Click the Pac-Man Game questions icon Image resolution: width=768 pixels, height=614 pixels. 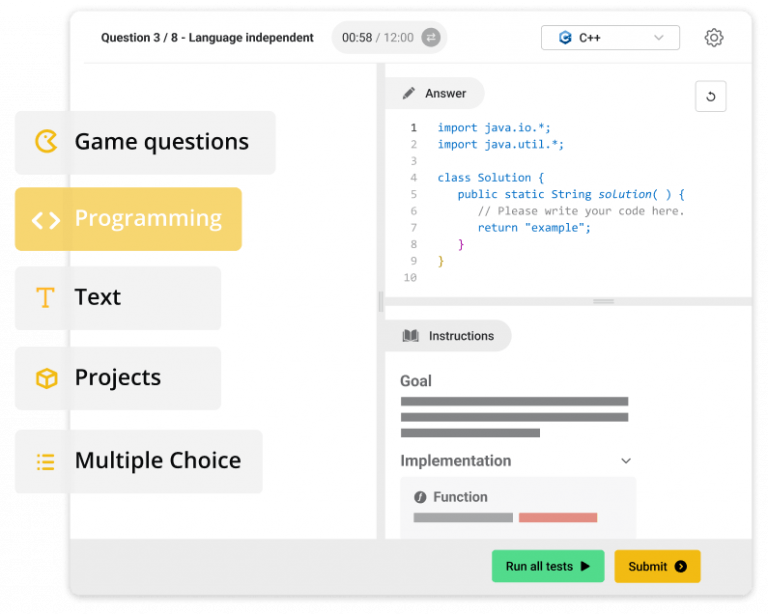[46, 142]
